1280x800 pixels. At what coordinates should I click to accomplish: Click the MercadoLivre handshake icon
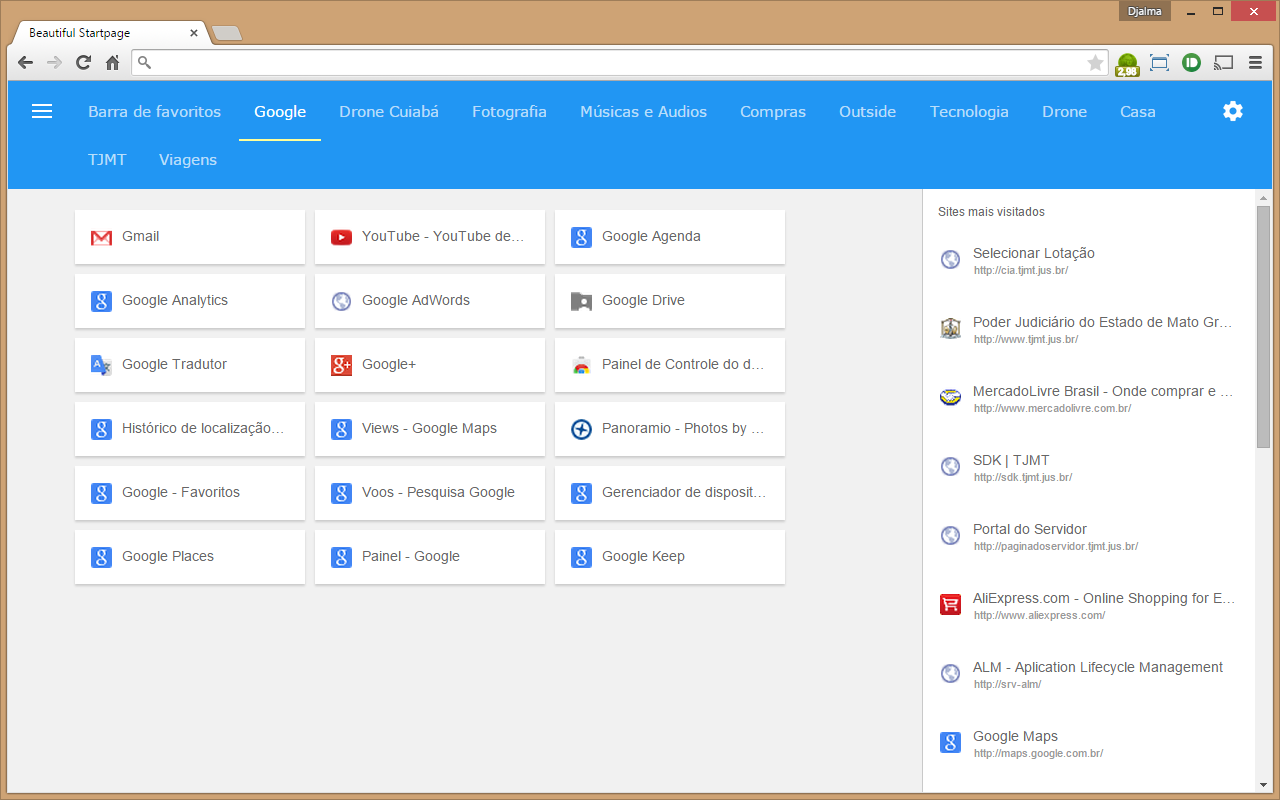950,397
